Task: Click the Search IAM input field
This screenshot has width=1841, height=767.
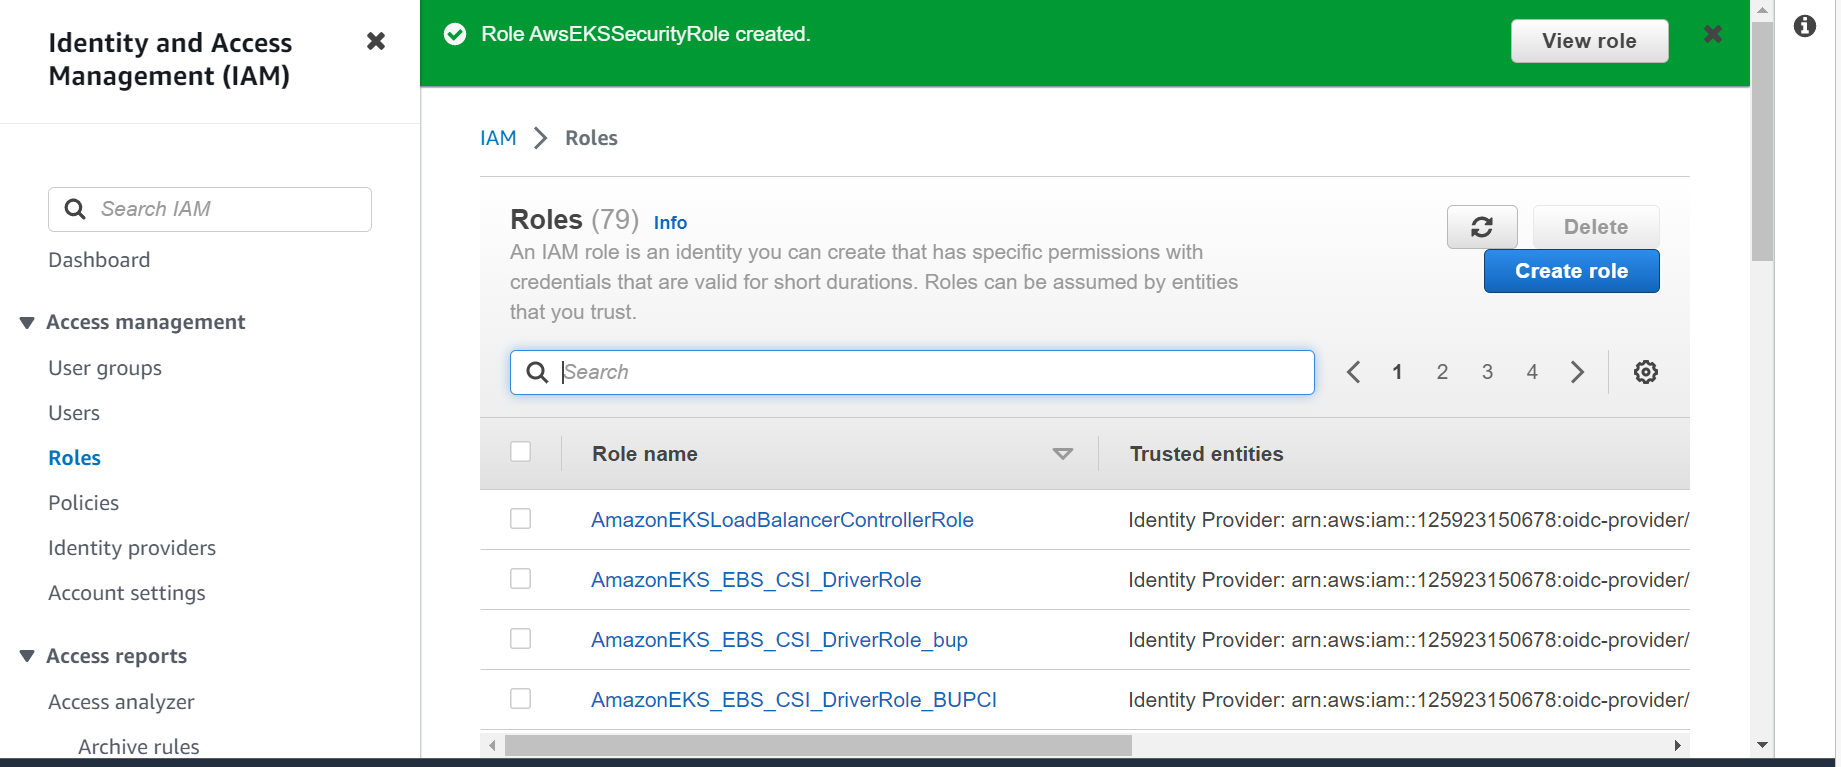Action: (x=210, y=209)
